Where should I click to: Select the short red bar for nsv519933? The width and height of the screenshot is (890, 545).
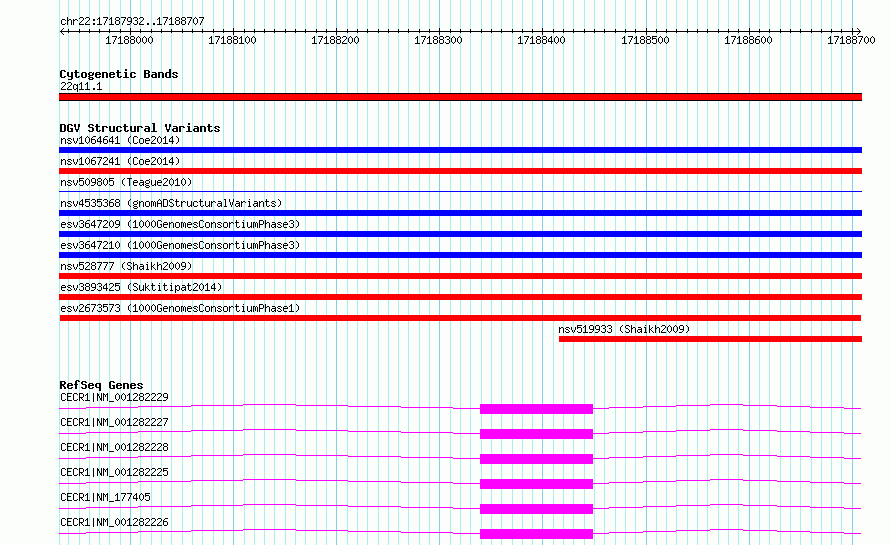pyautogui.click(x=710, y=339)
